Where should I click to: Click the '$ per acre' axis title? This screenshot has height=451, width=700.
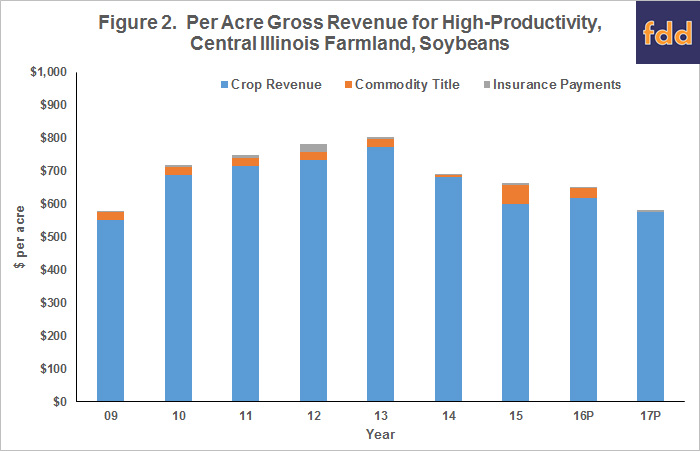coord(20,237)
